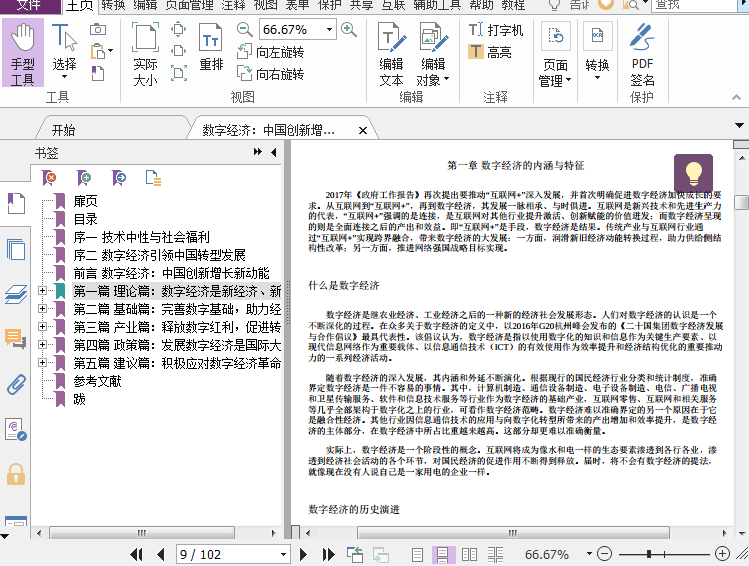Image resolution: width=749 pixels, height=566 pixels.
Task: Go to first page button
Action: [x=136, y=555]
